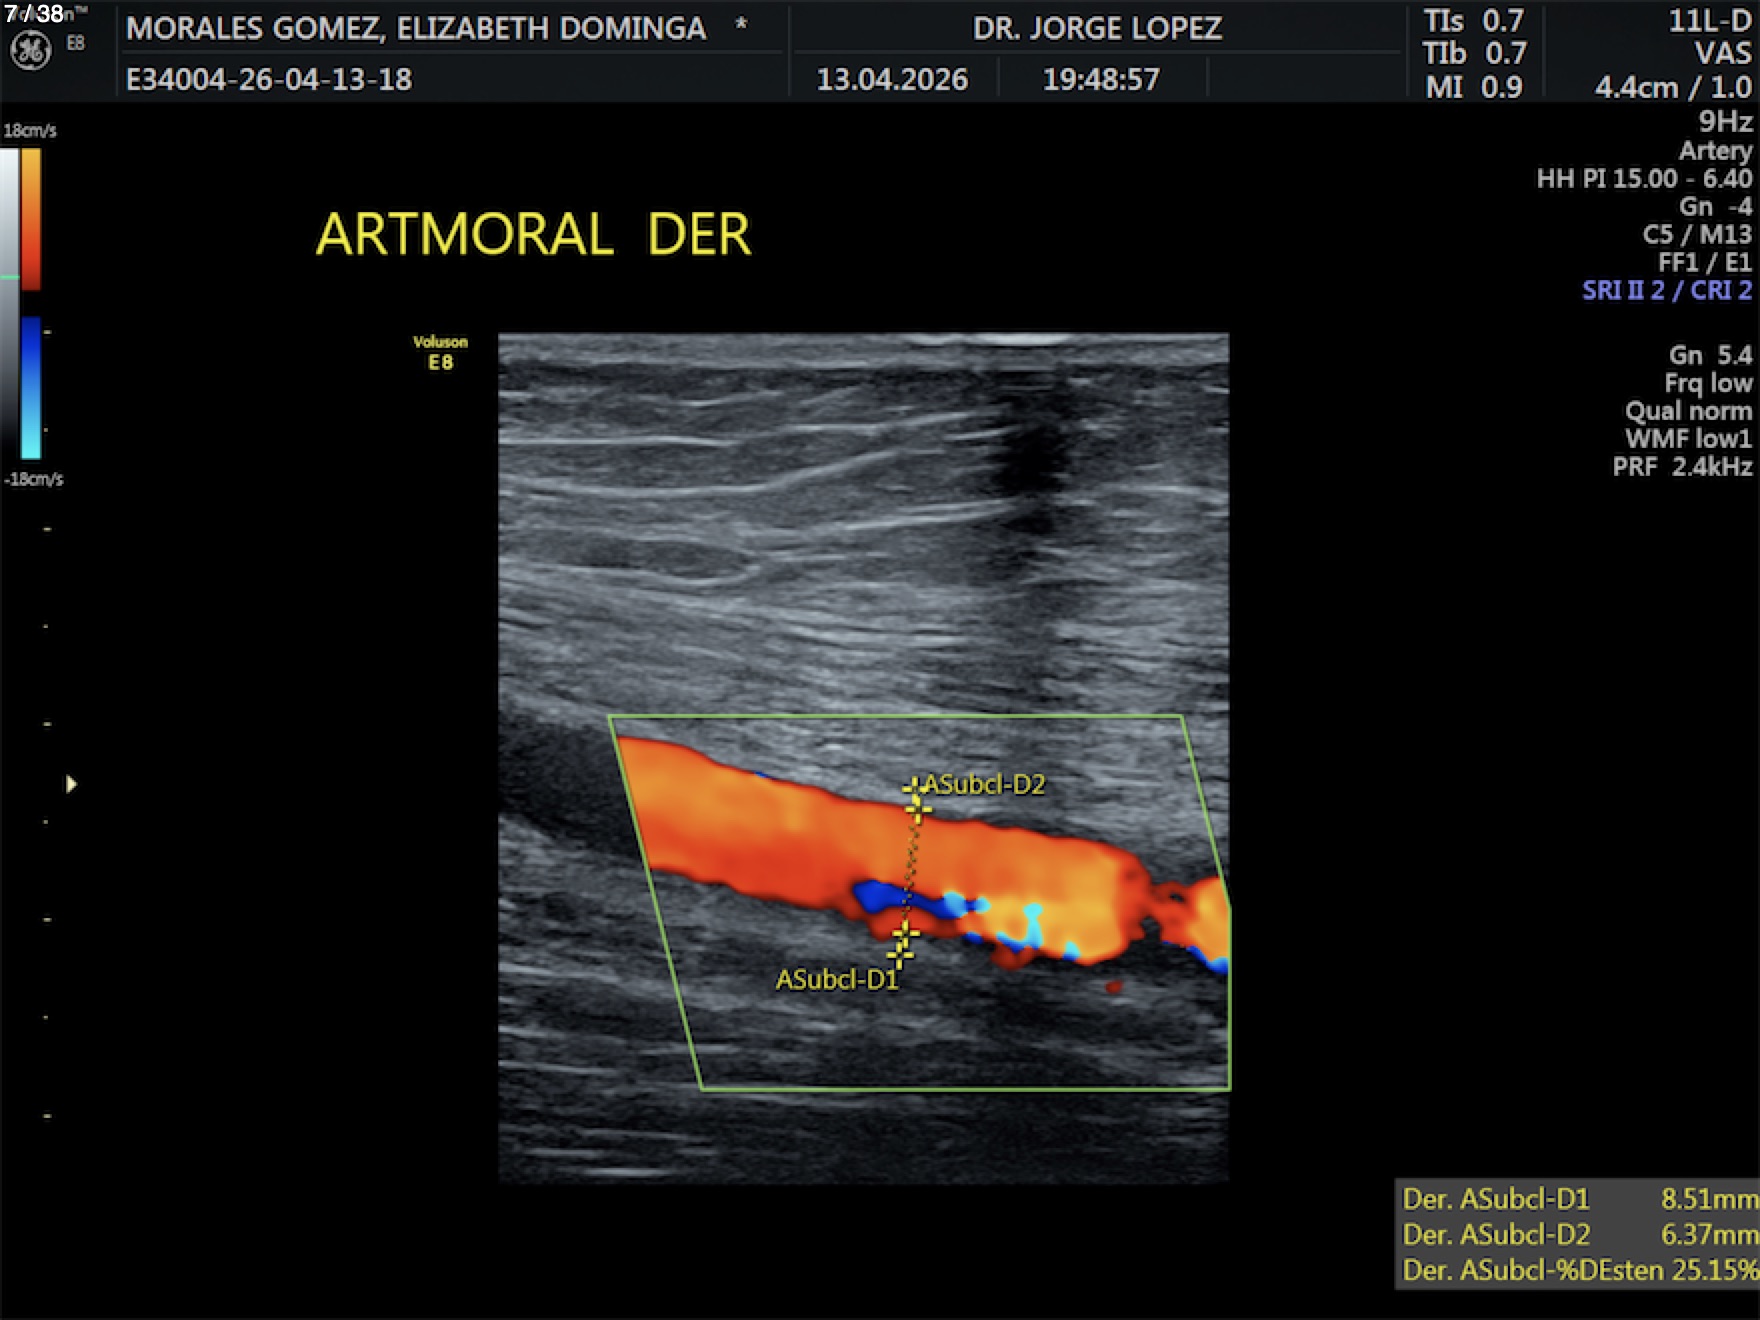Viewport: 1760px width, 1320px height.
Task: Click the 7 / 38 image counter
Action: click(34, 14)
